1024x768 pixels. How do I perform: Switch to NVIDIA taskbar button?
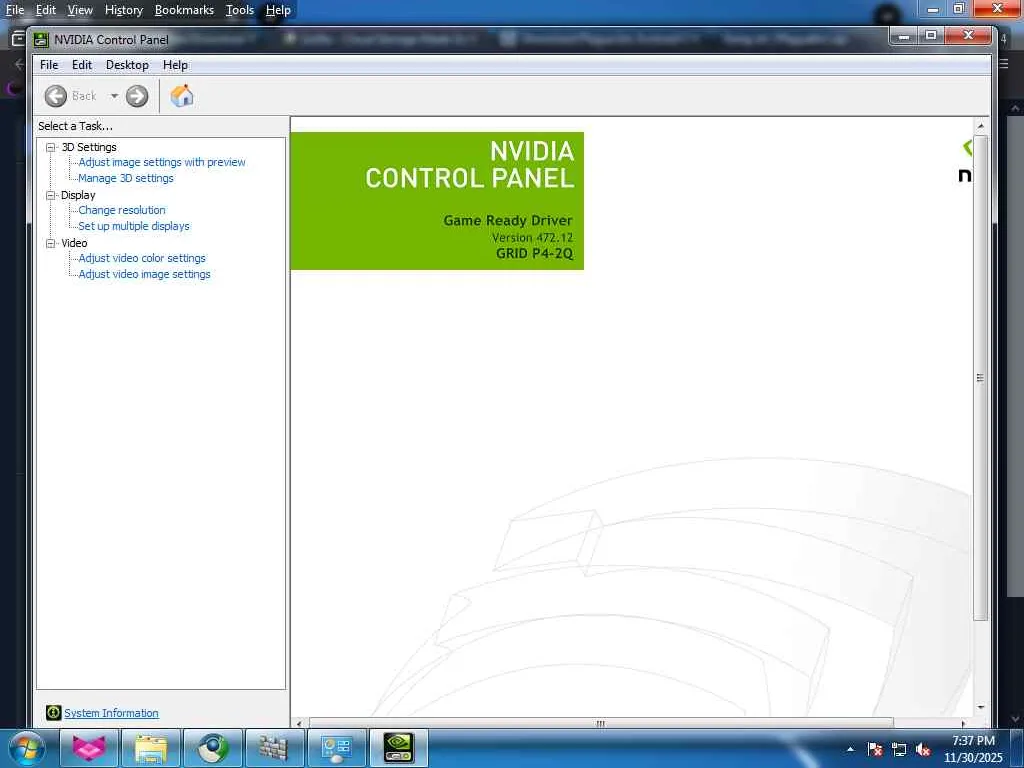[x=398, y=748]
